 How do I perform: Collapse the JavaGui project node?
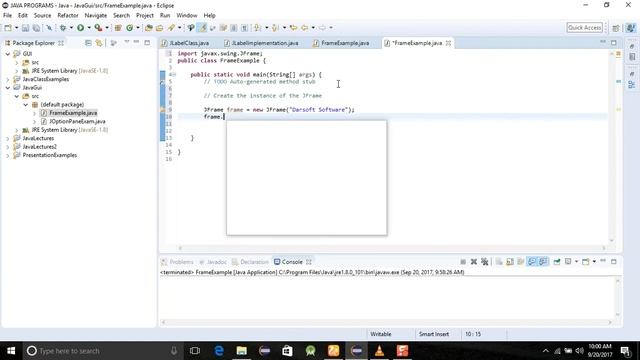(x=8, y=88)
